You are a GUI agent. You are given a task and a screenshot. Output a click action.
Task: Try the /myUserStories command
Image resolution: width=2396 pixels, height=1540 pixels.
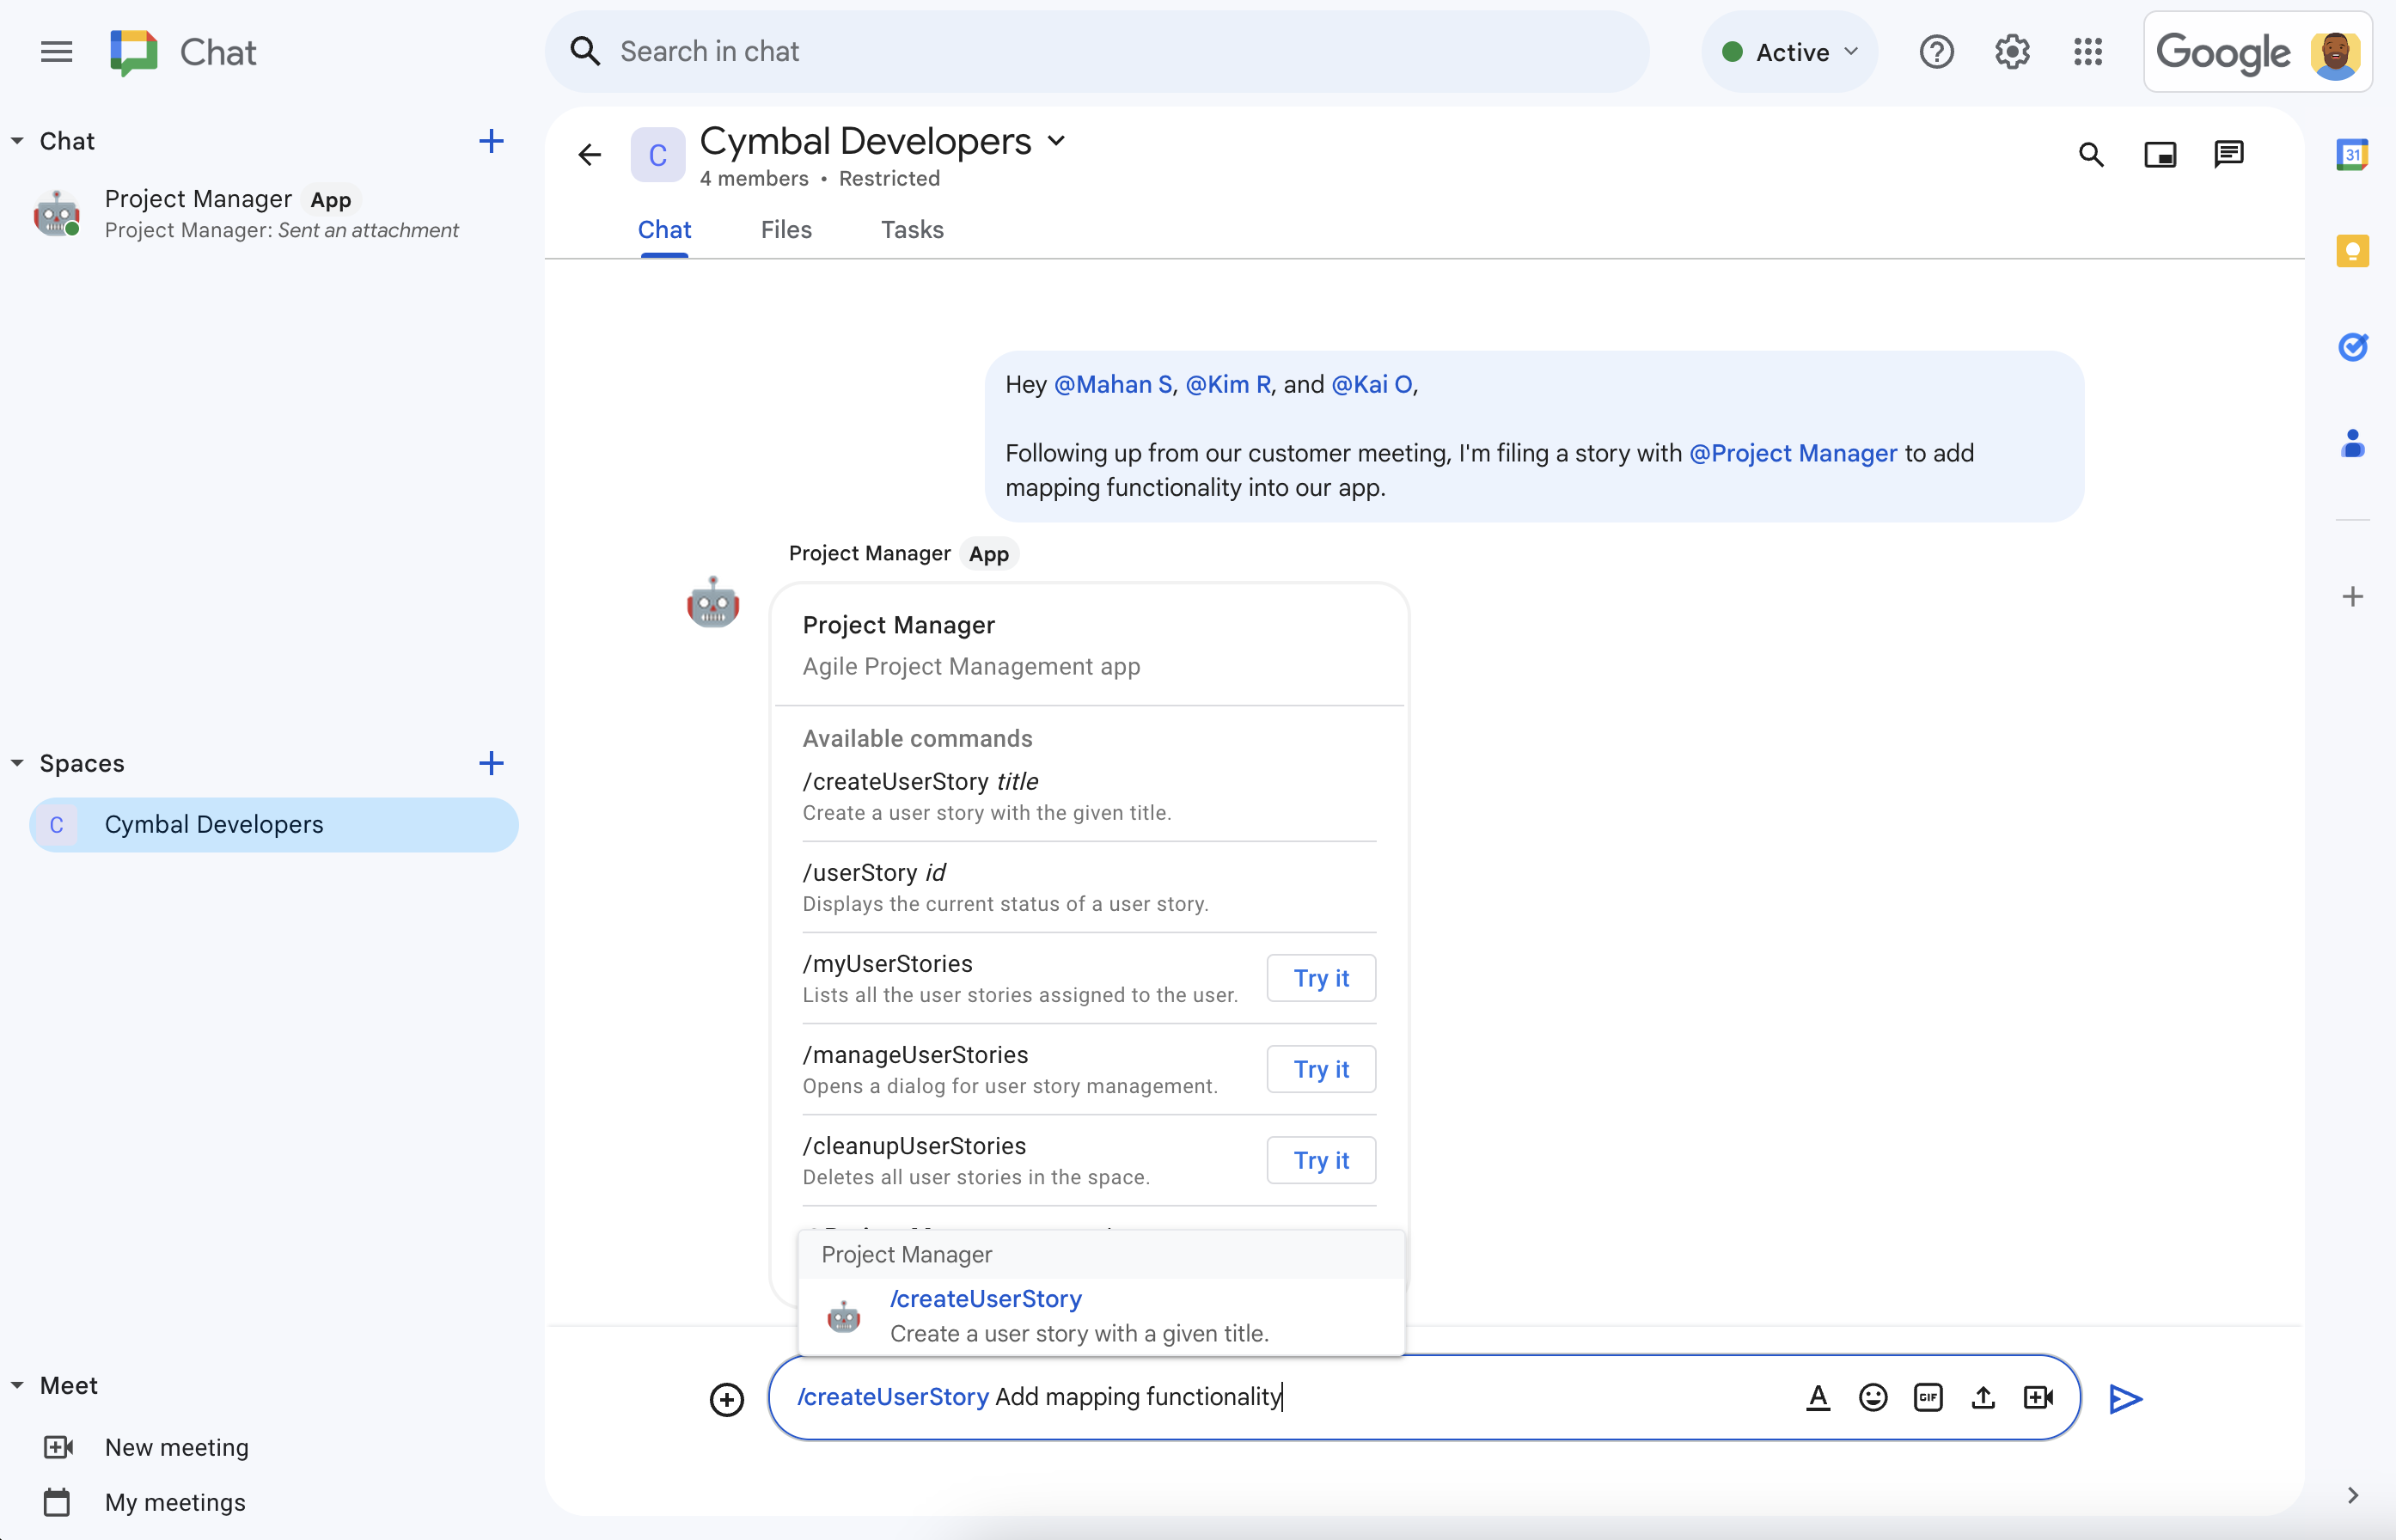pos(1320,978)
